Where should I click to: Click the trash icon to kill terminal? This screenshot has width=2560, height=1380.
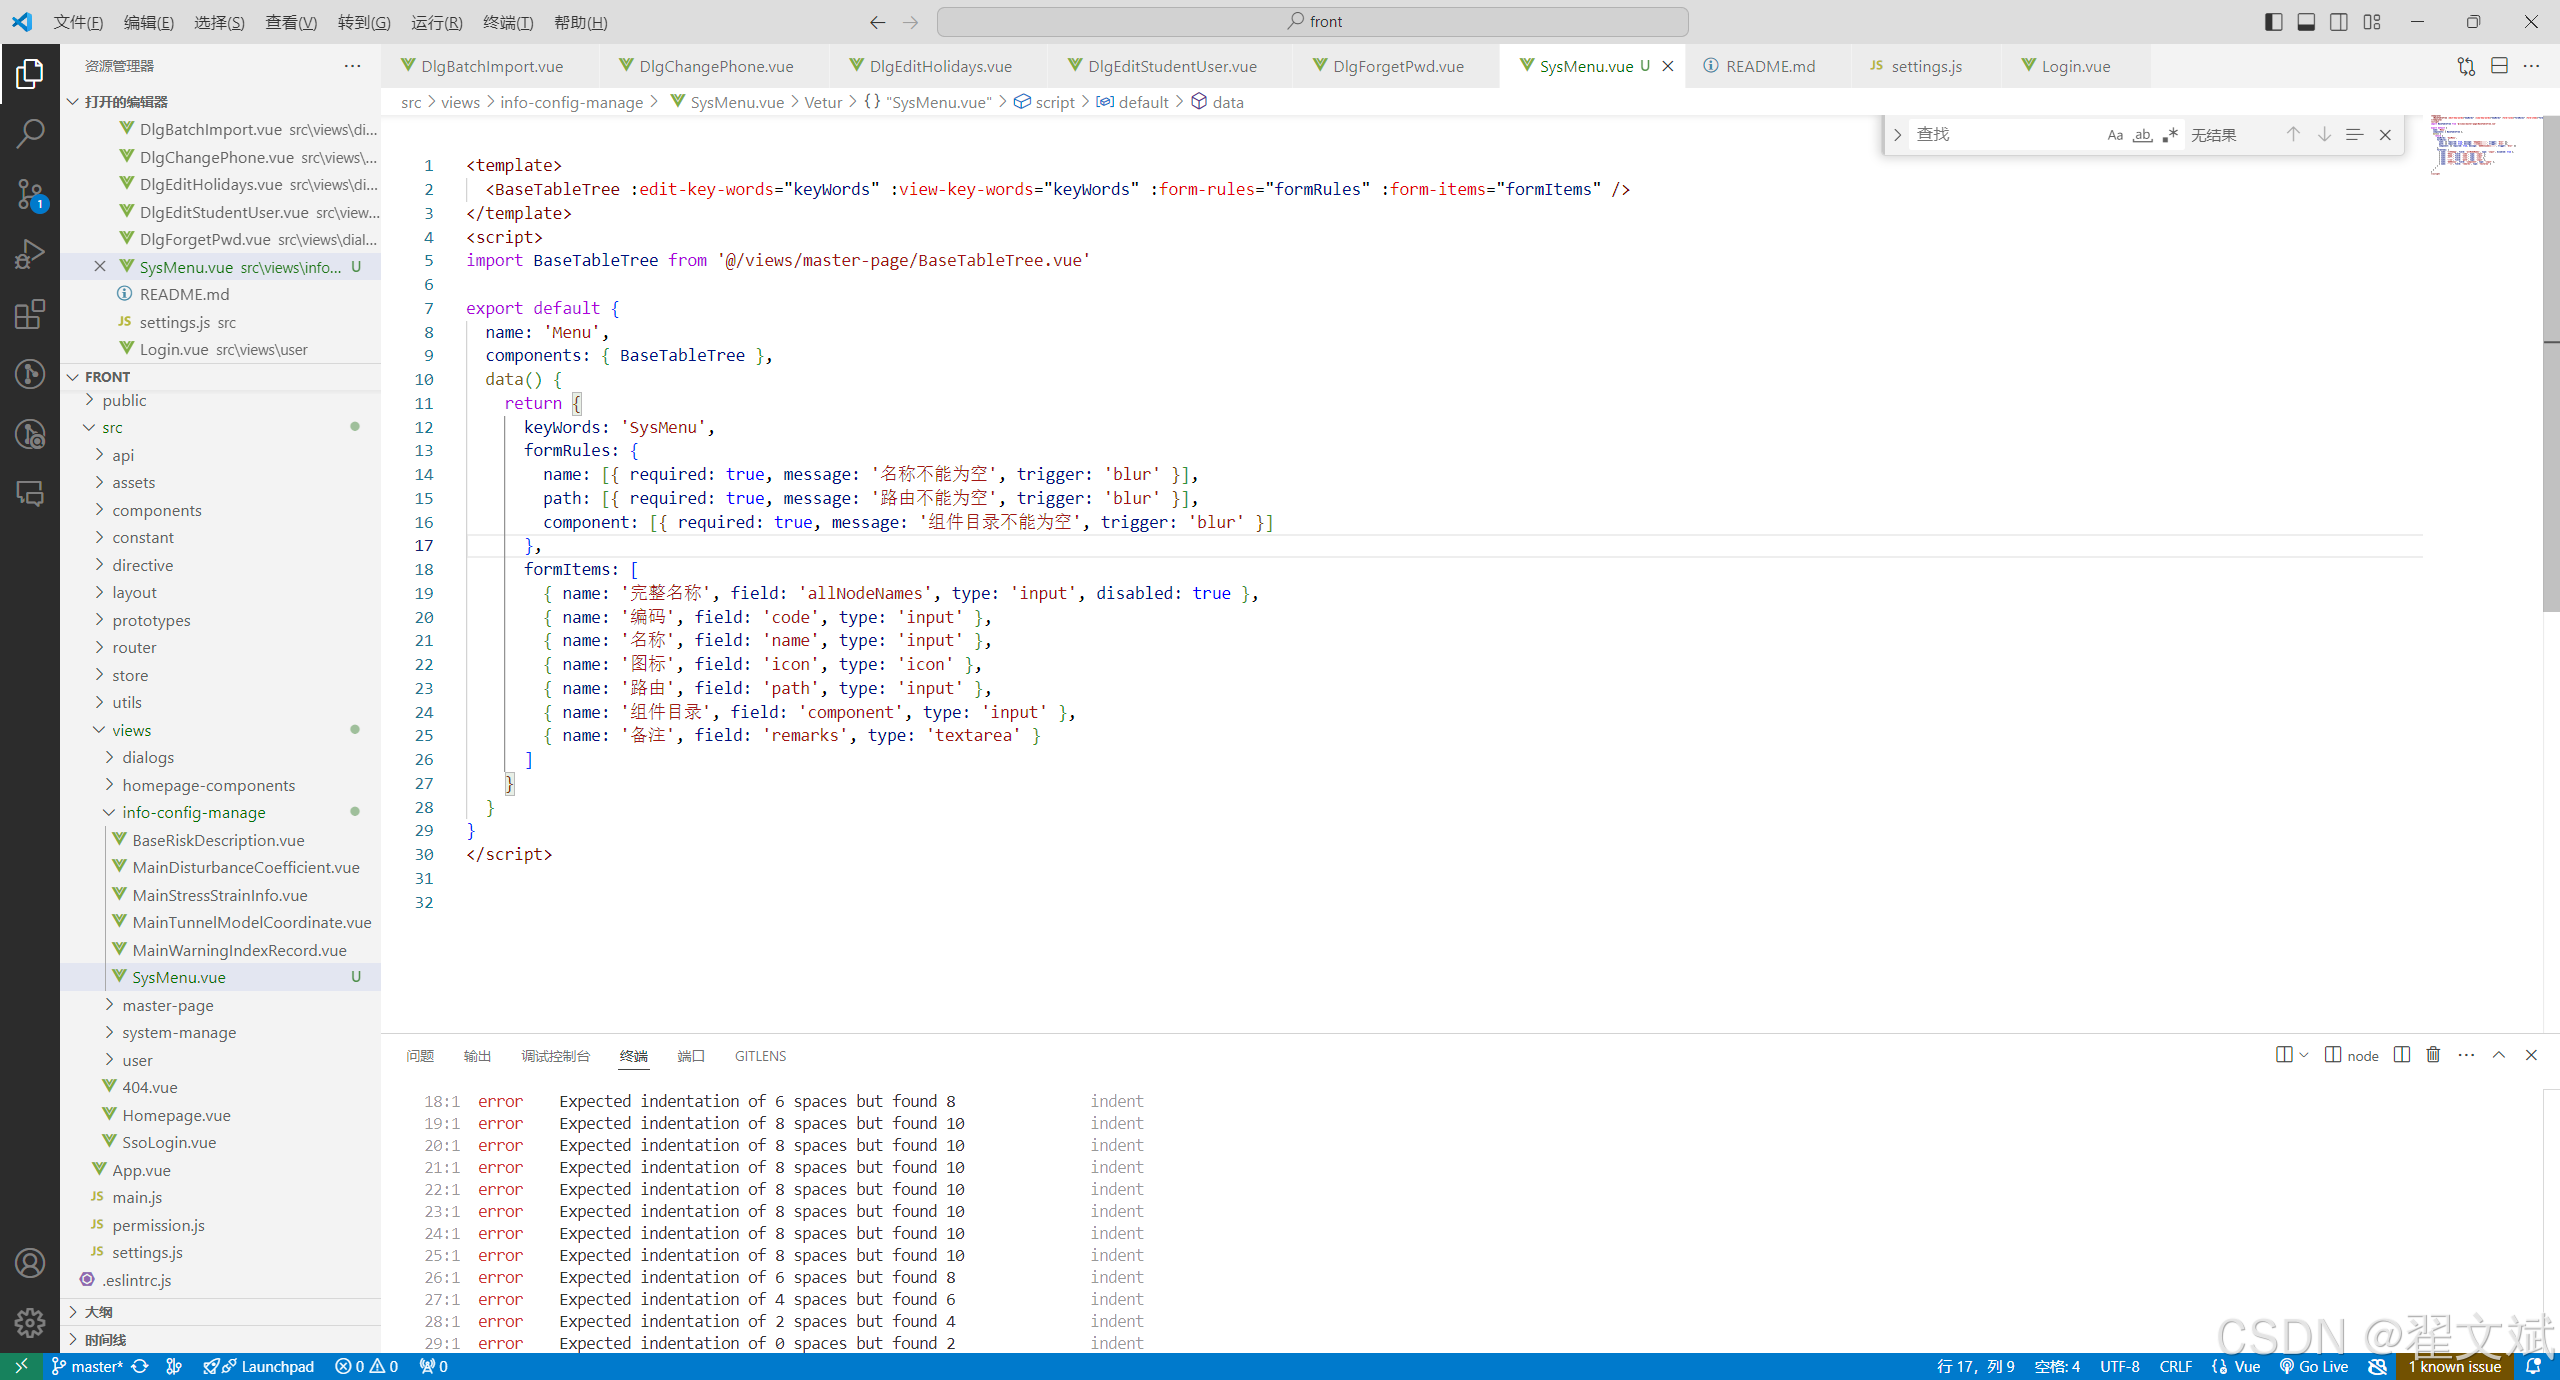tap(2433, 1055)
